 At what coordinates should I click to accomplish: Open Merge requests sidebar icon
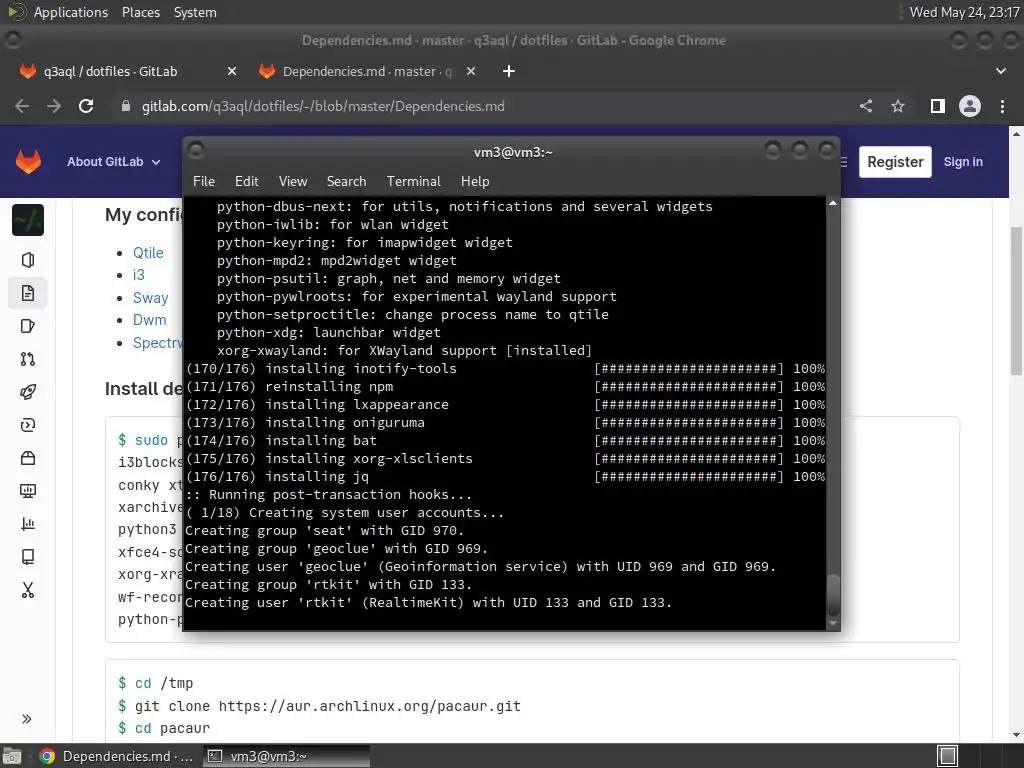pos(28,359)
